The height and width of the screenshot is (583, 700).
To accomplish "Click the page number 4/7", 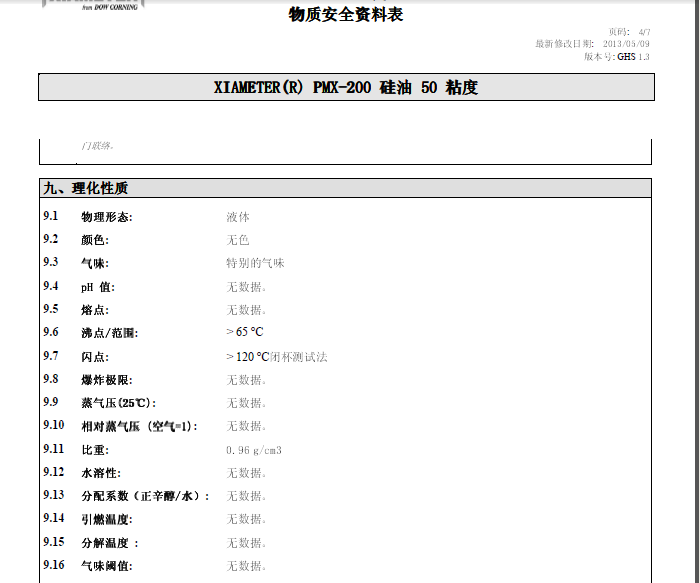I will [644, 32].
